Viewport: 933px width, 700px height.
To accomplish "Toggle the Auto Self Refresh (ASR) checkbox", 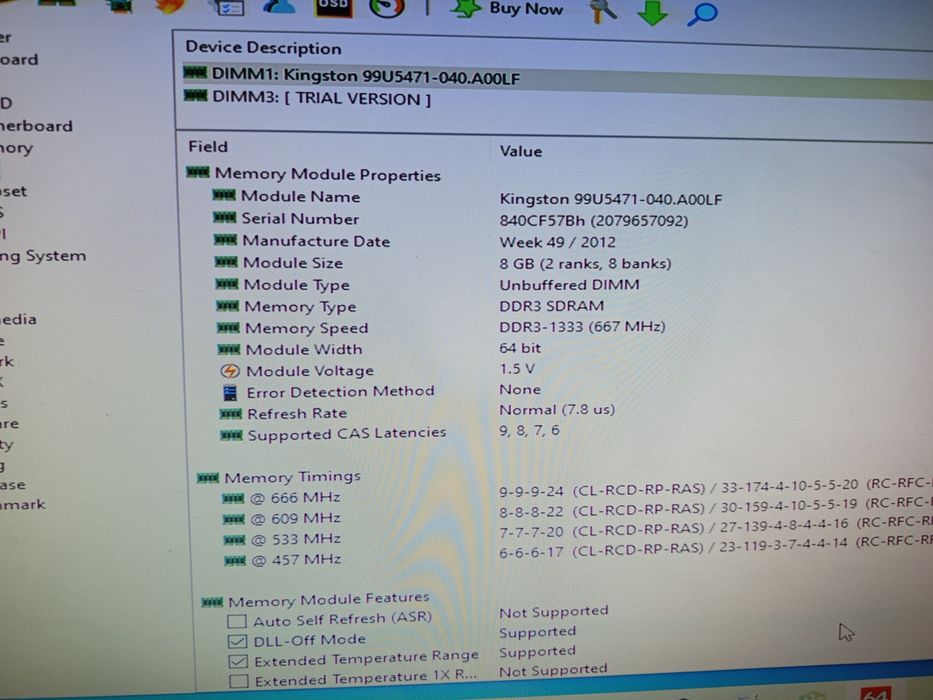I will click(237, 621).
